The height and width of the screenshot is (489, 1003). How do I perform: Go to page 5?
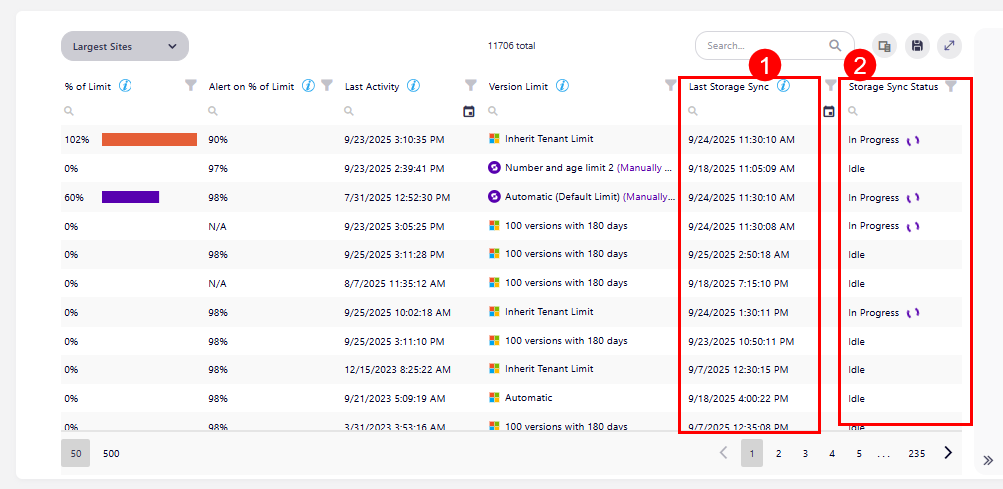(x=858, y=453)
